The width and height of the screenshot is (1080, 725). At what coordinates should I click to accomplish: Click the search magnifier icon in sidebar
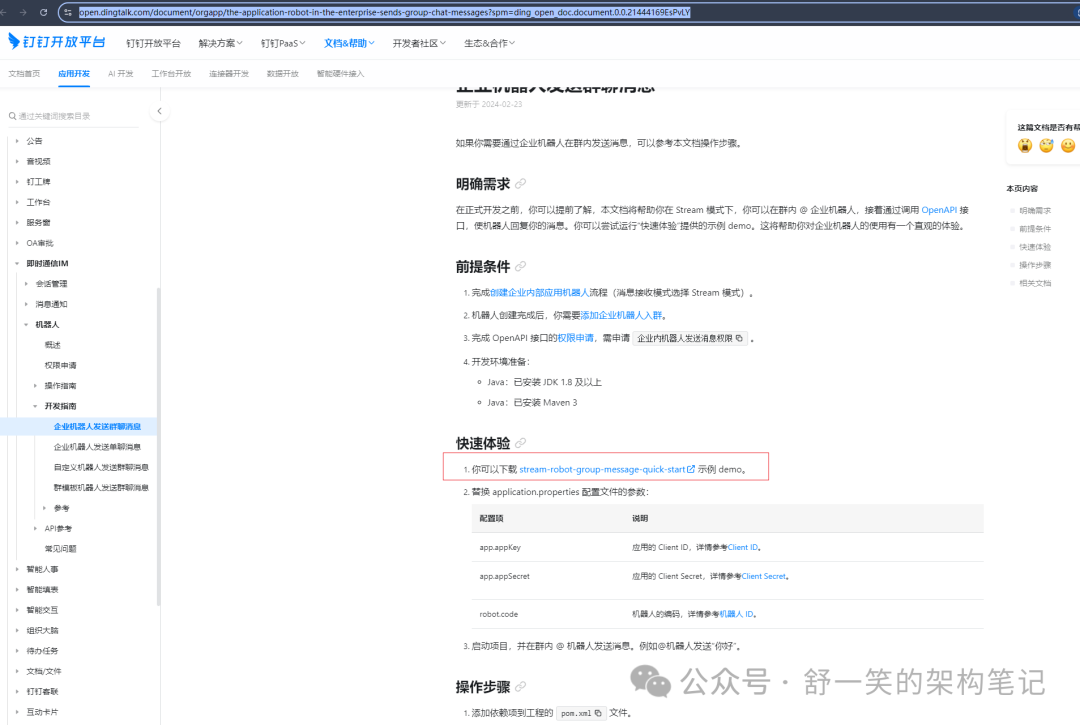pyautogui.click(x=12, y=116)
